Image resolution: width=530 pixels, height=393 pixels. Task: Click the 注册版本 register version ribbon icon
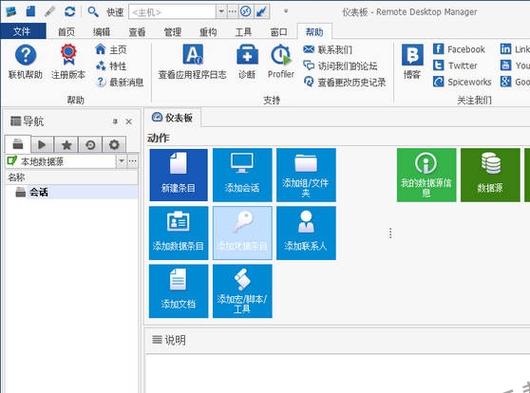coord(68,62)
